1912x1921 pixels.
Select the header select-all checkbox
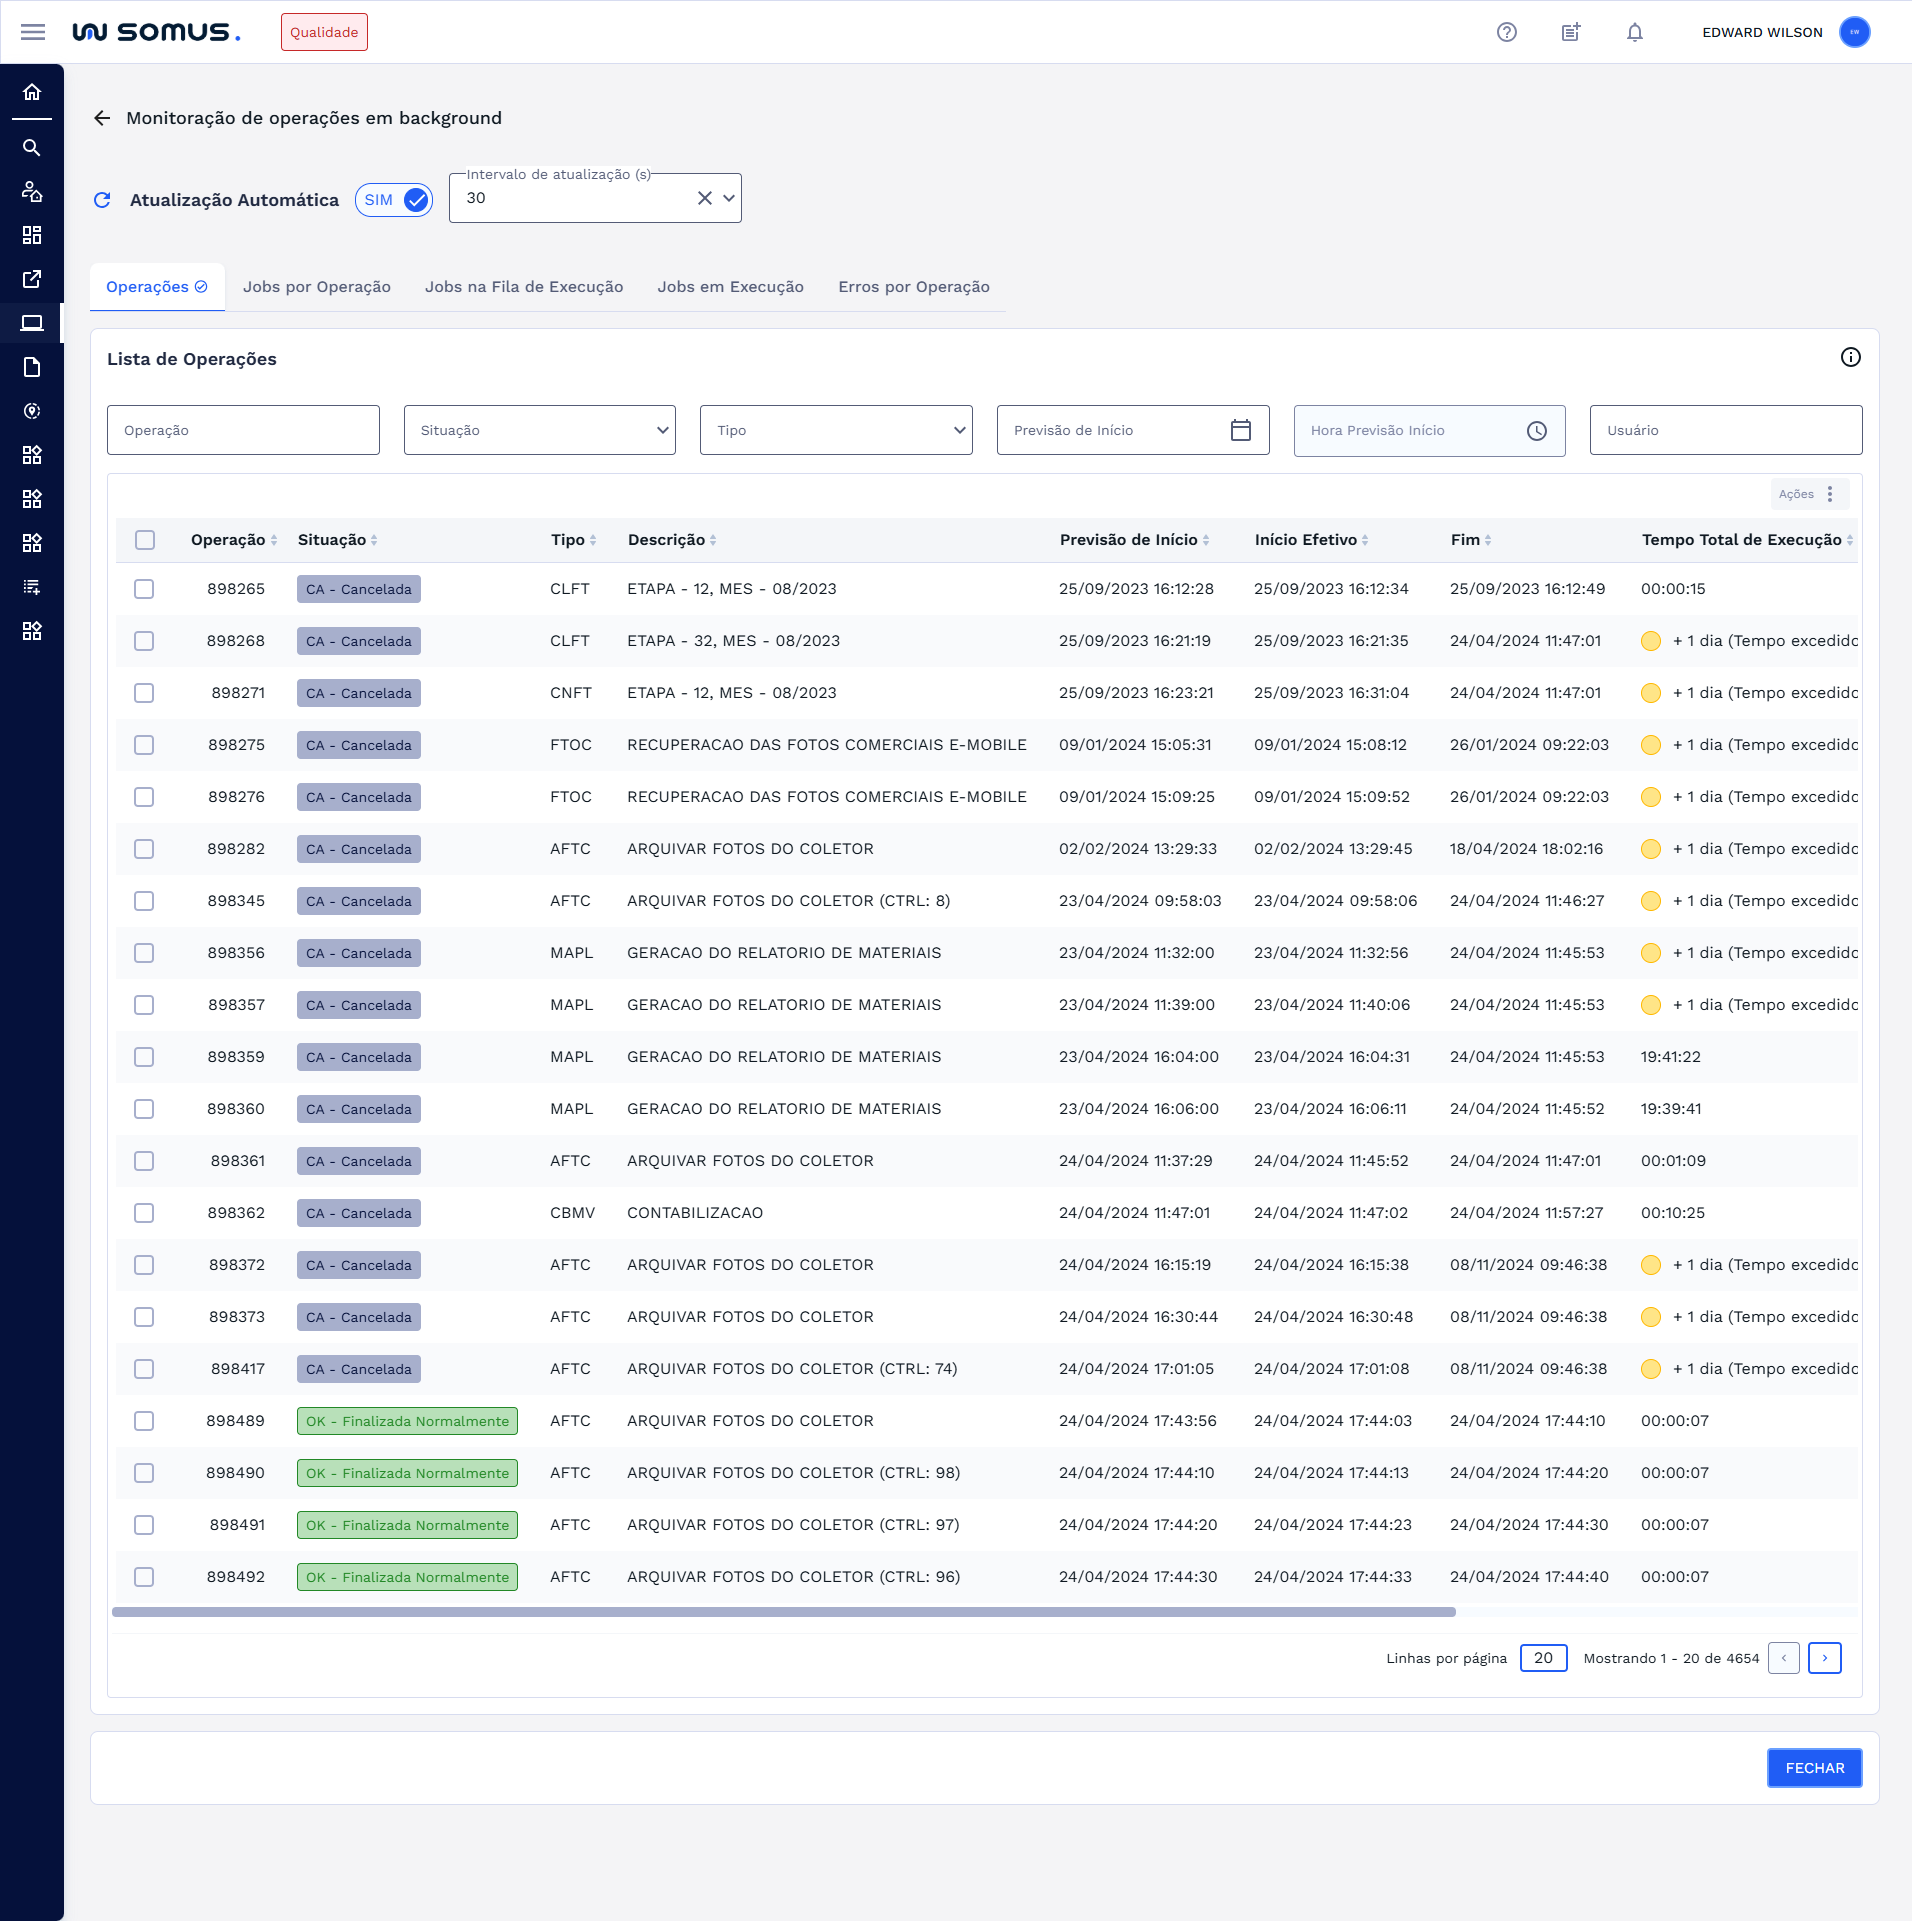click(x=145, y=540)
